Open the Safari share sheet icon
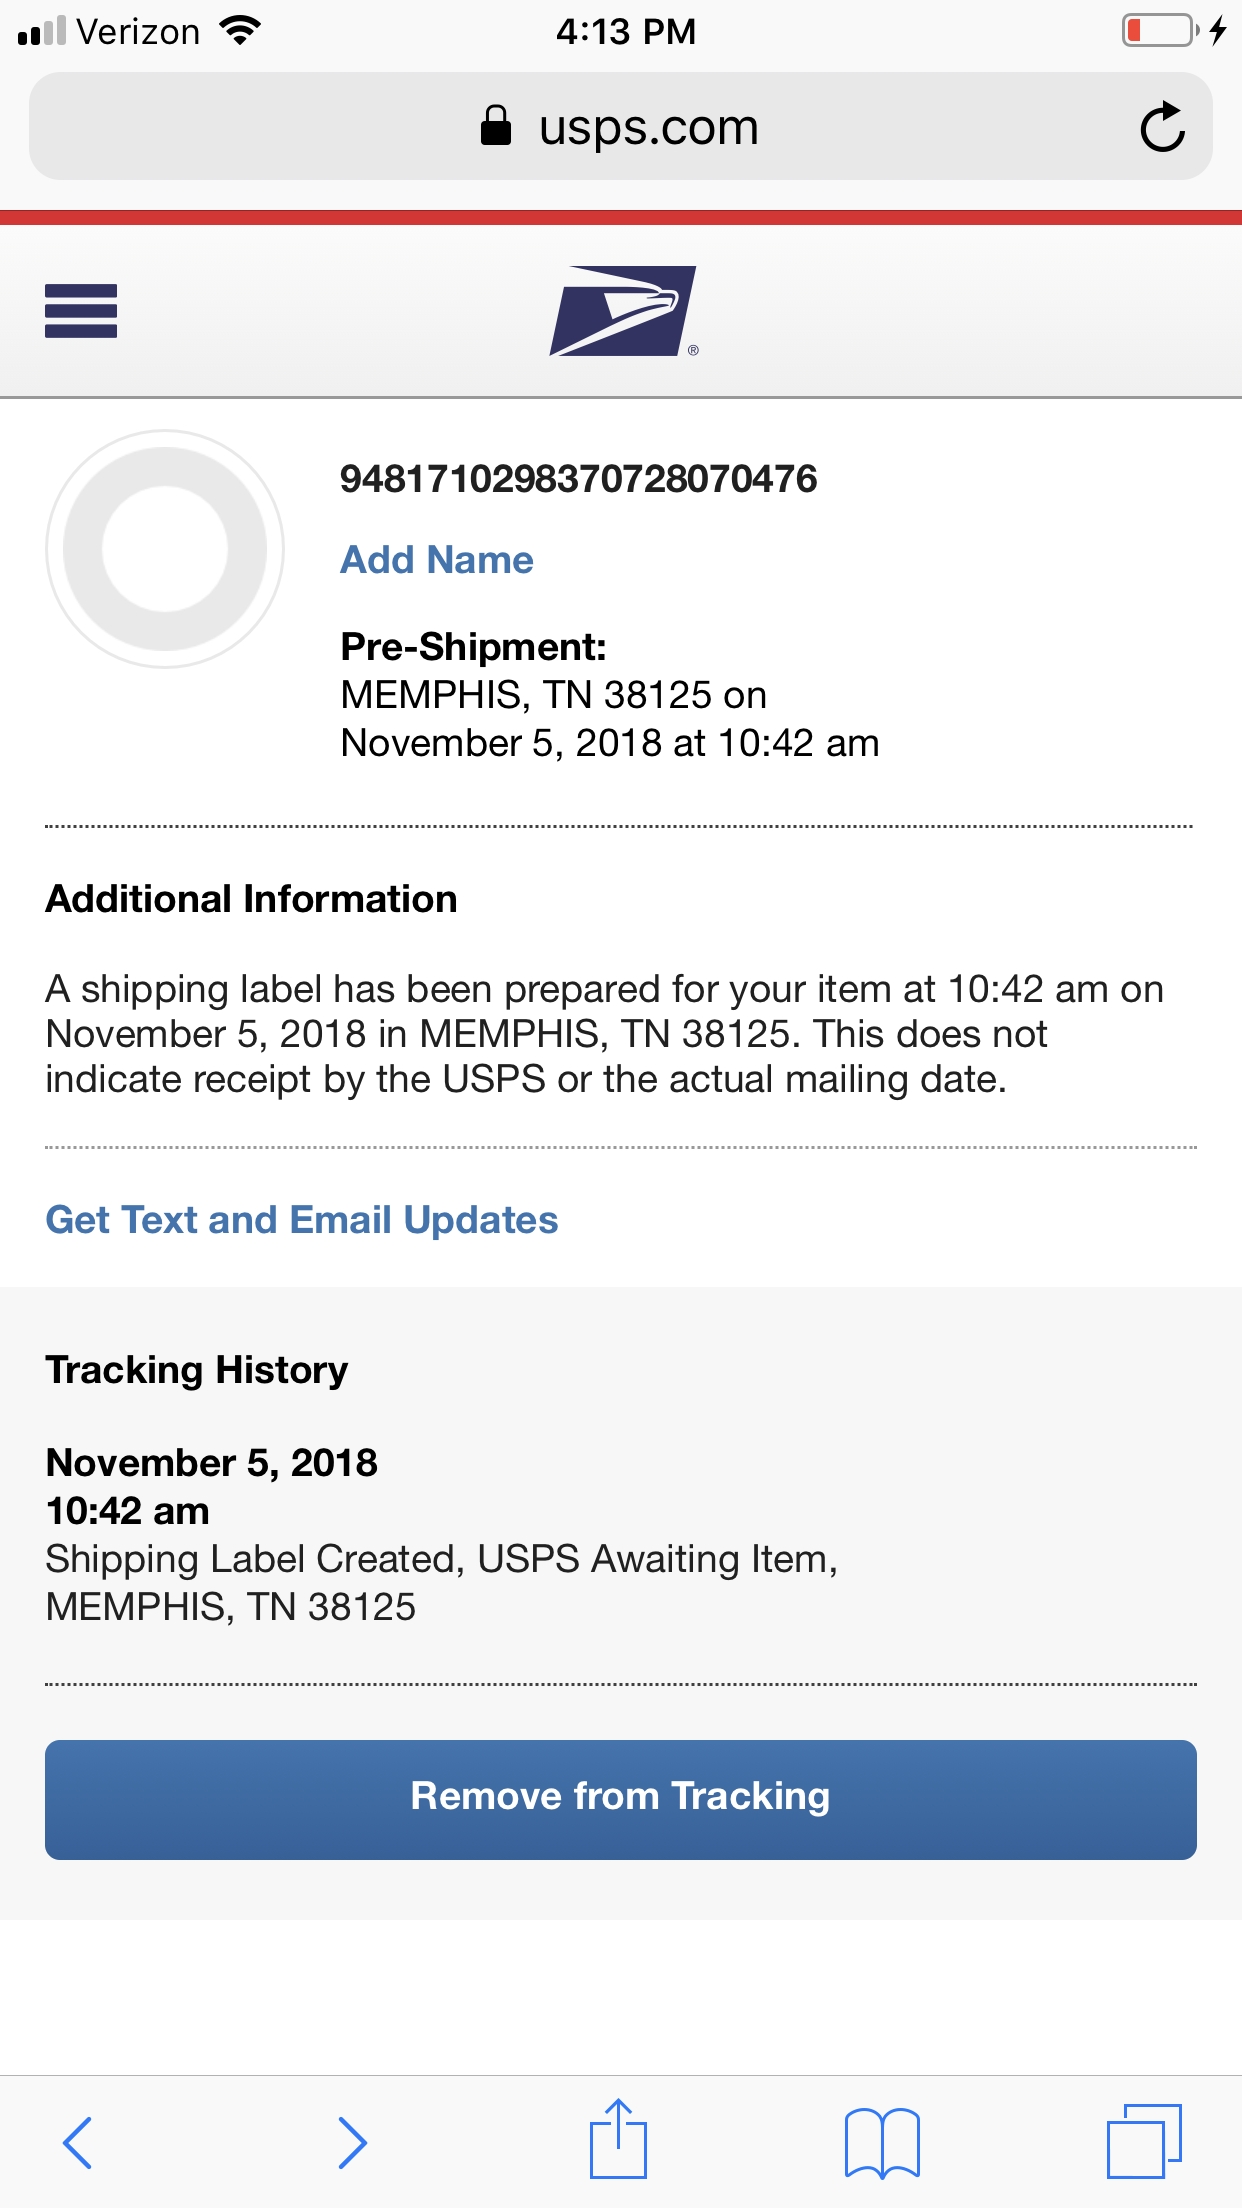 click(618, 2138)
